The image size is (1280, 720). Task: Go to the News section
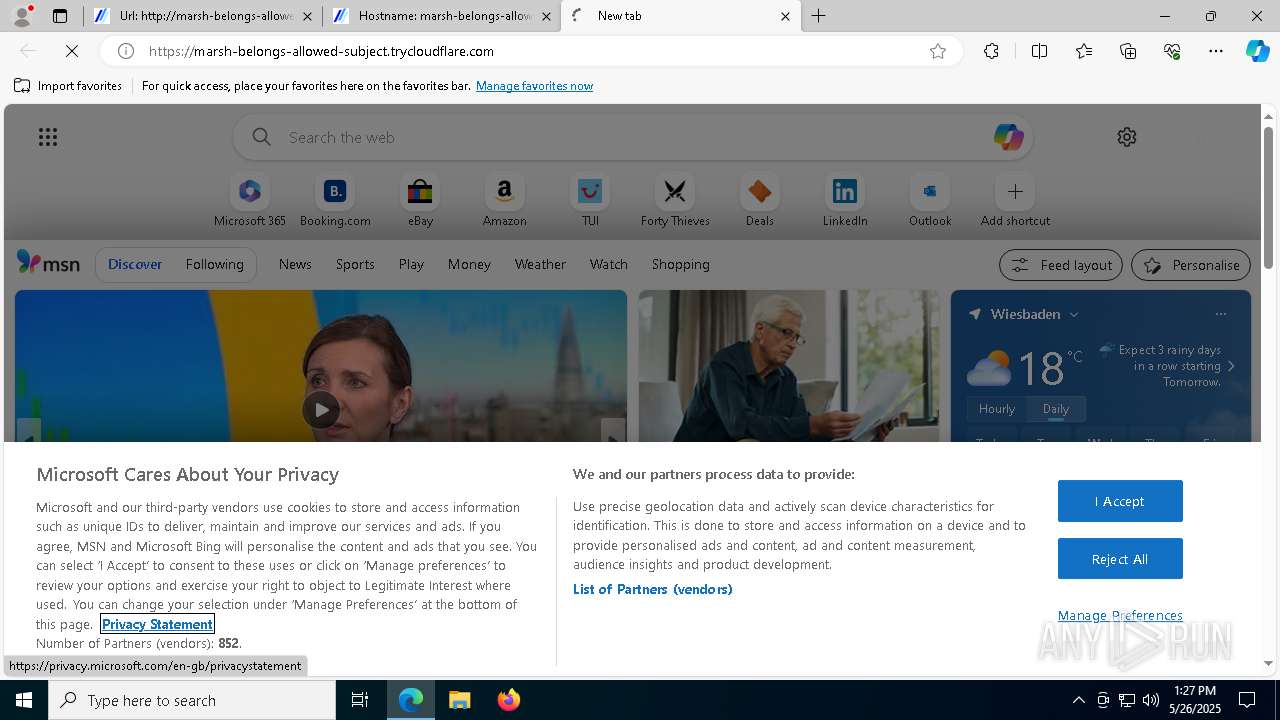295,264
